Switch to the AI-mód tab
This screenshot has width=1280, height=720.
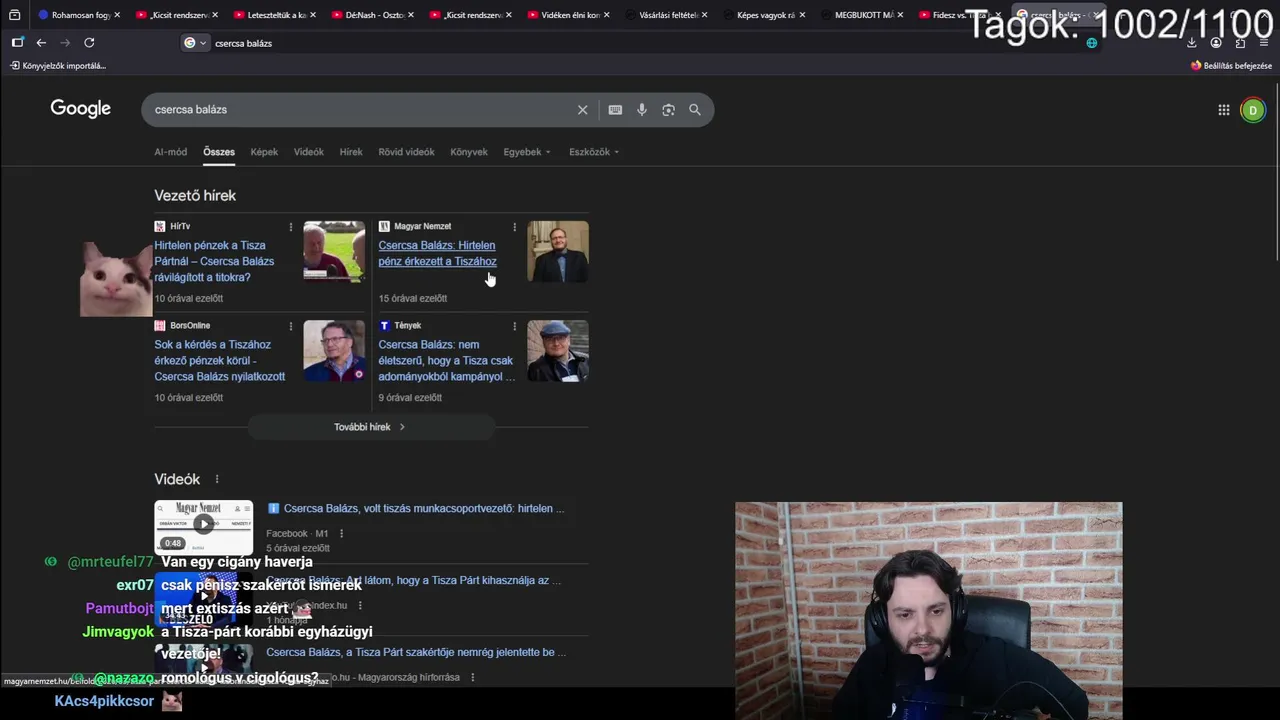click(x=171, y=152)
